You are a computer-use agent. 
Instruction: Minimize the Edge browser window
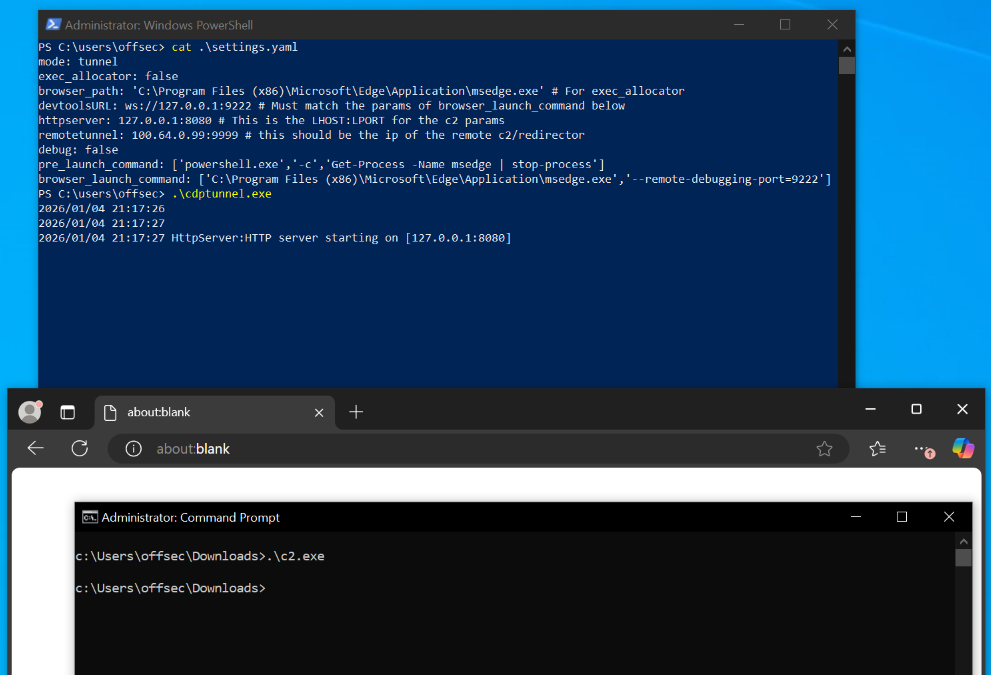[x=869, y=410]
